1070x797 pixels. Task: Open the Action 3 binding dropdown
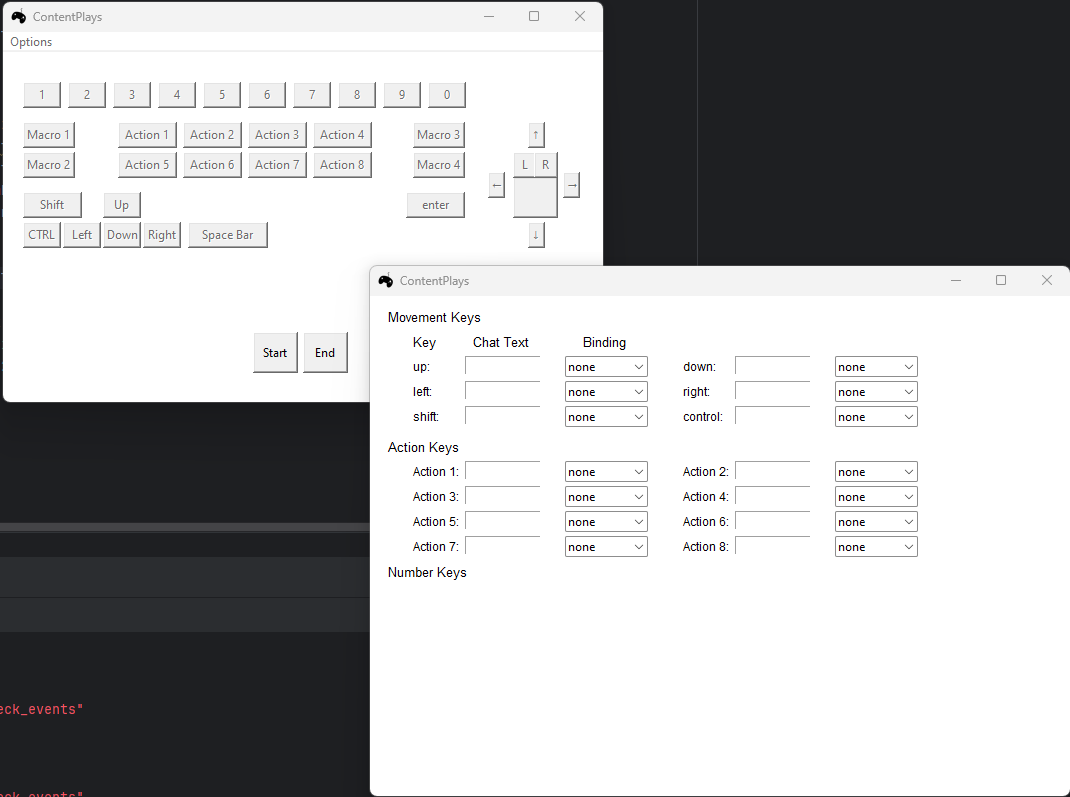[x=606, y=497]
